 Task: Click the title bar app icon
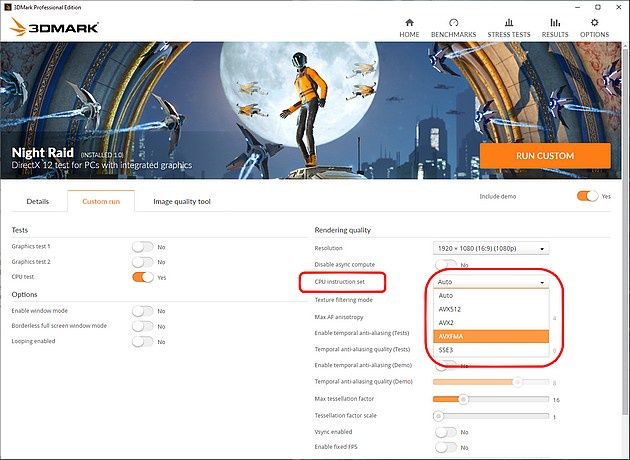(8, 7)
